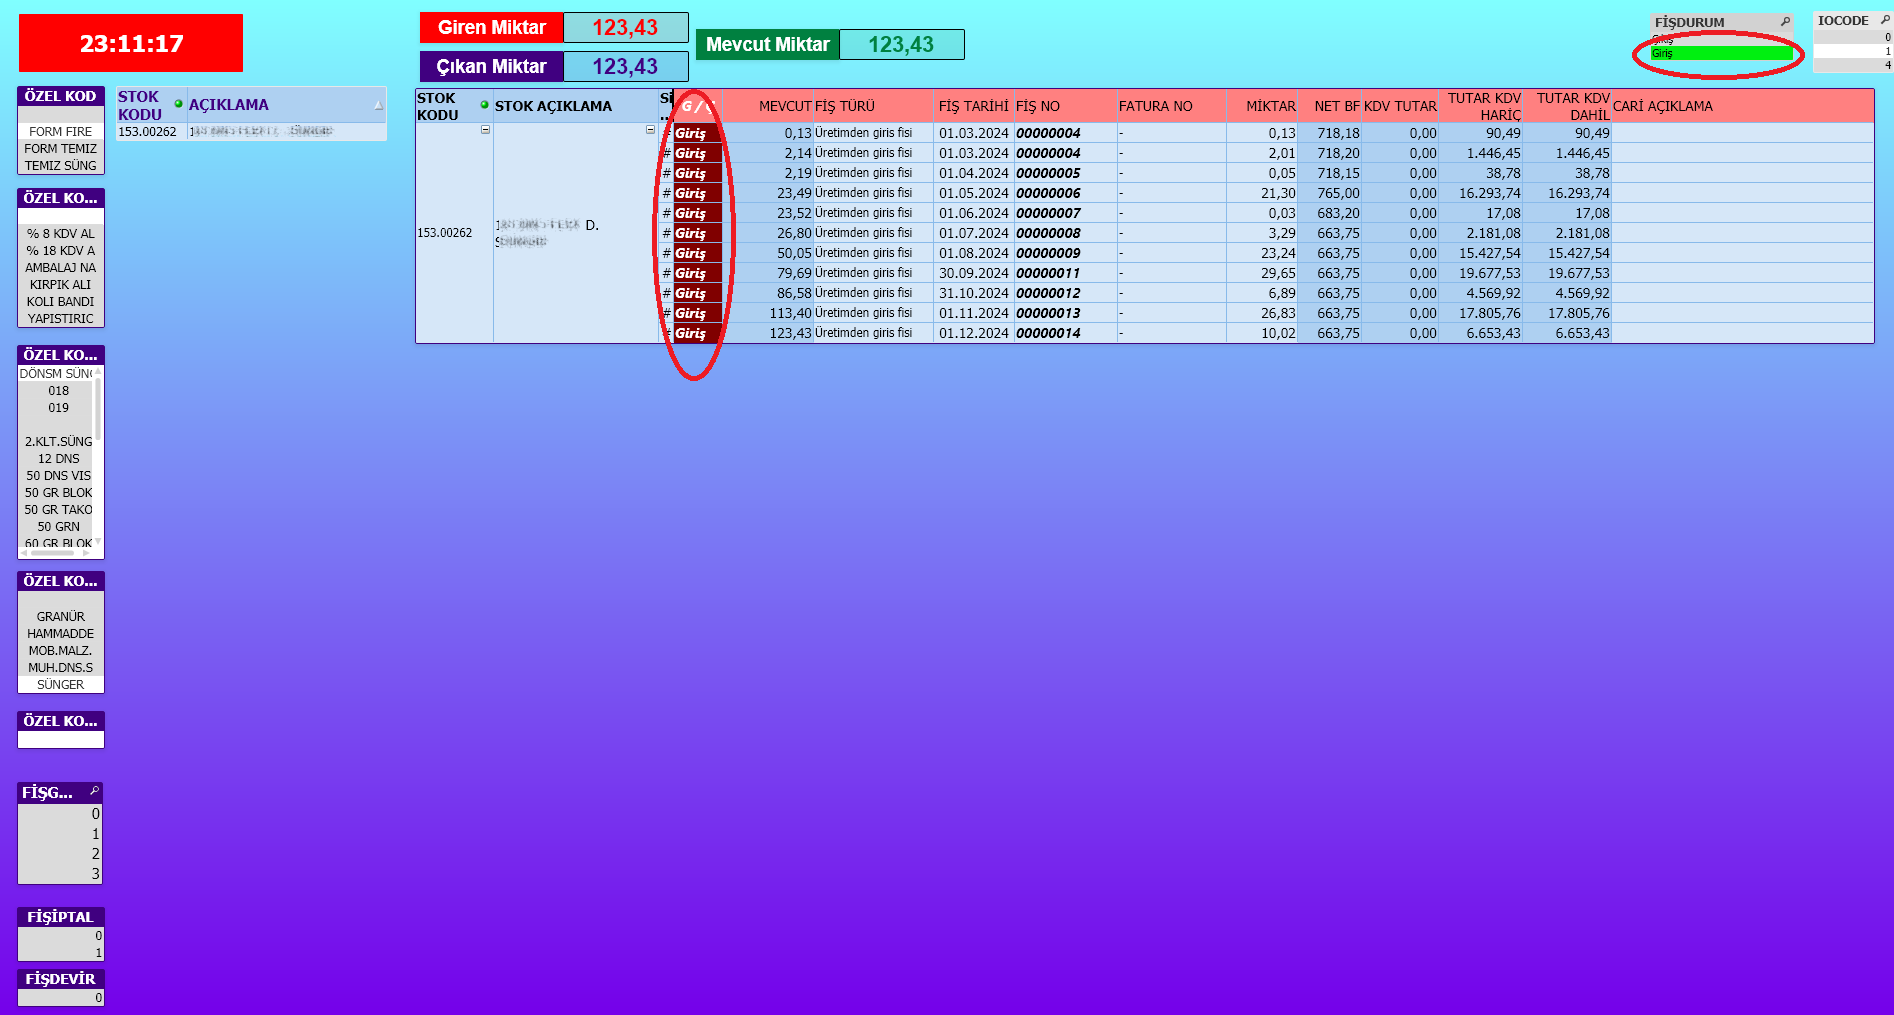
Task: Click the IOCODE search magnifier icon
Action: coord(1885,20)
